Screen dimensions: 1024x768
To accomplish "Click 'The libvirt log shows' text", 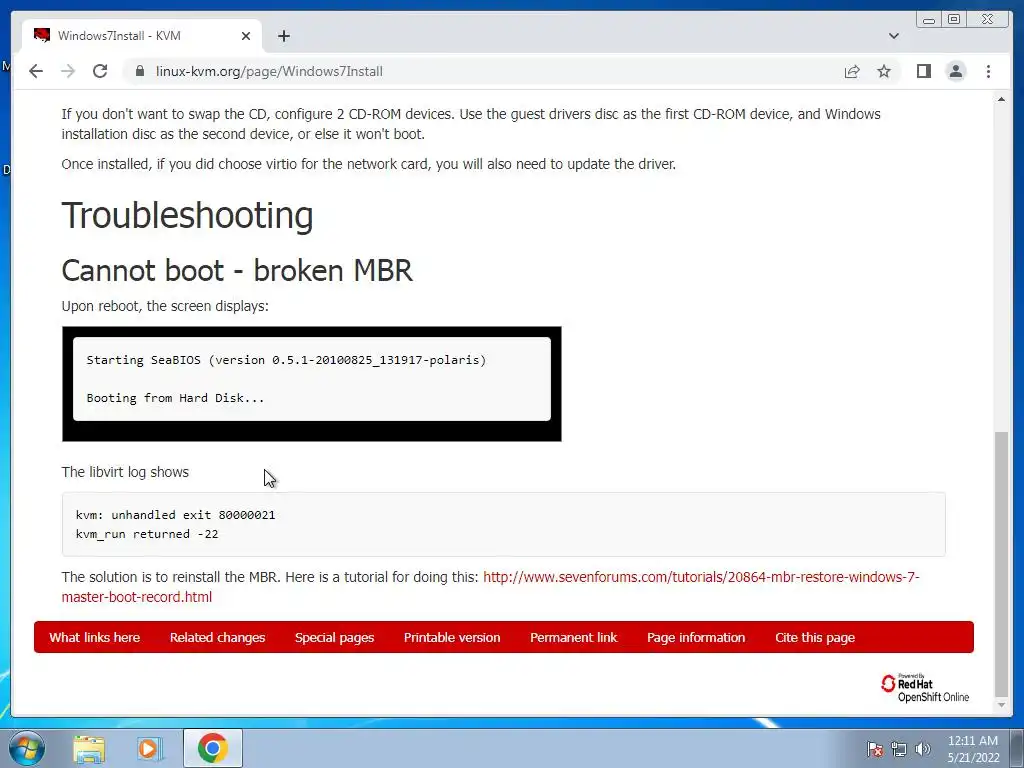I will click(125, 472).
